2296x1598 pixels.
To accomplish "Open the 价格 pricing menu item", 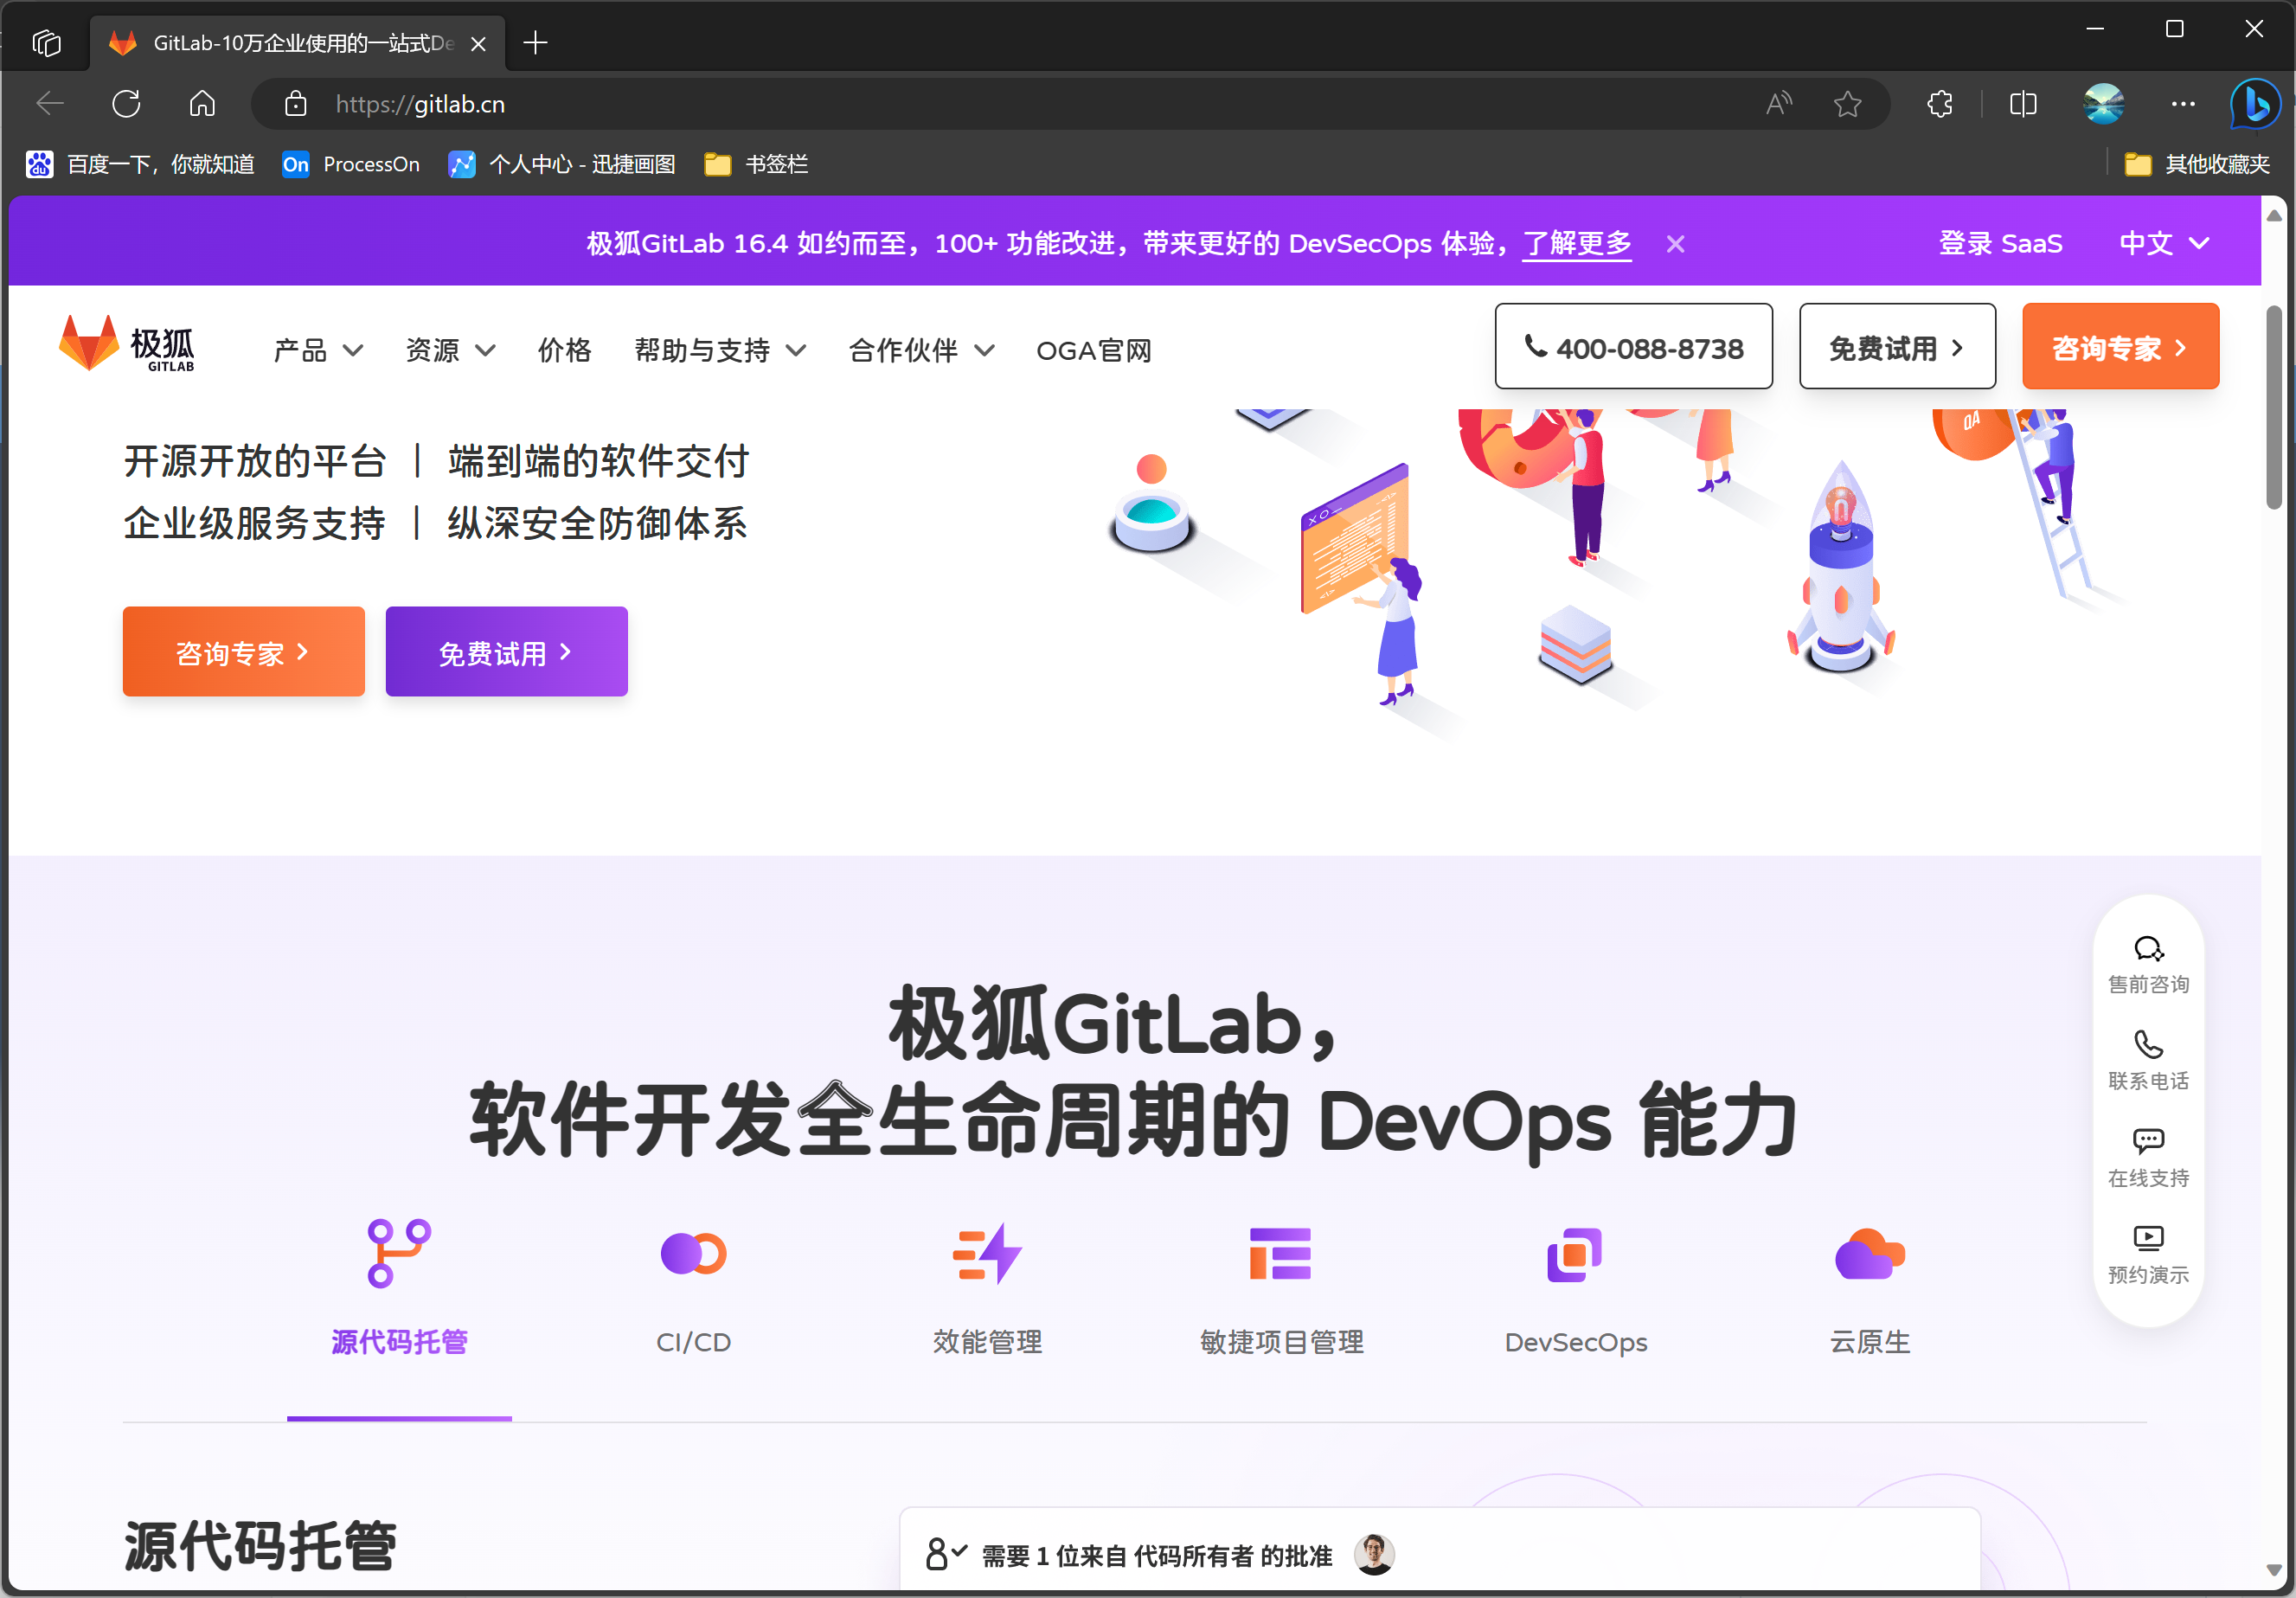I will click(564, 351).
